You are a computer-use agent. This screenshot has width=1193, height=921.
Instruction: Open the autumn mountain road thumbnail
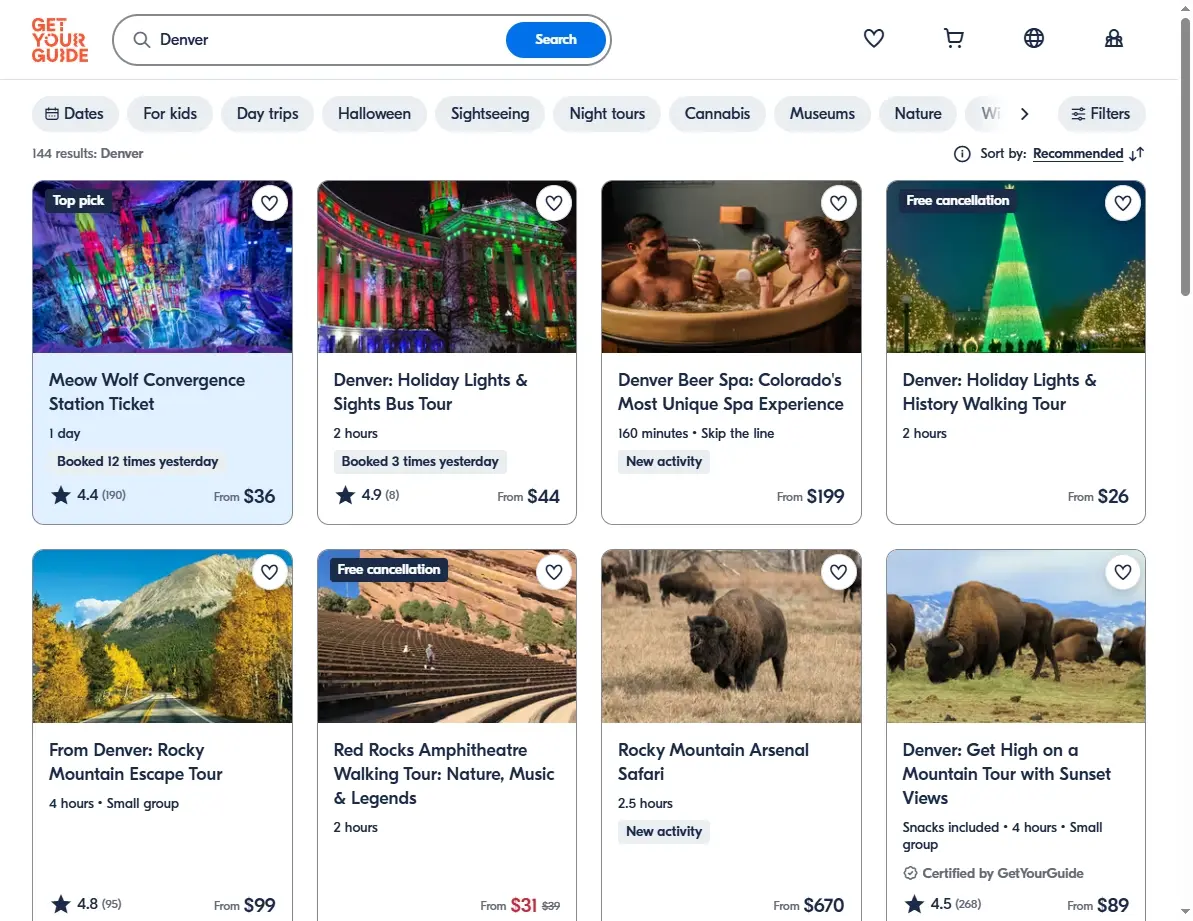coord(162,637)
